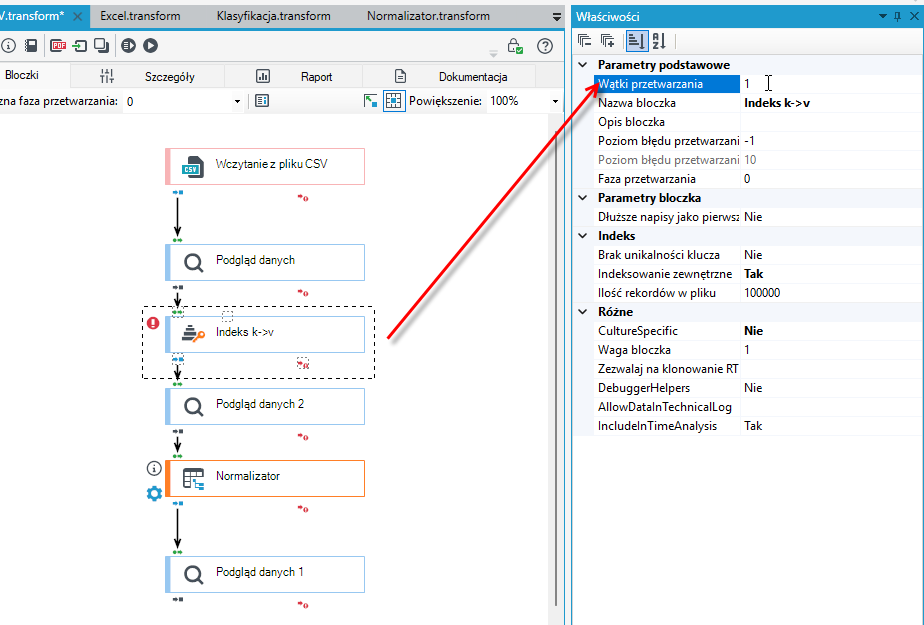Run the transformation with the play button
924x625 pixels.
tap(150, 46)
